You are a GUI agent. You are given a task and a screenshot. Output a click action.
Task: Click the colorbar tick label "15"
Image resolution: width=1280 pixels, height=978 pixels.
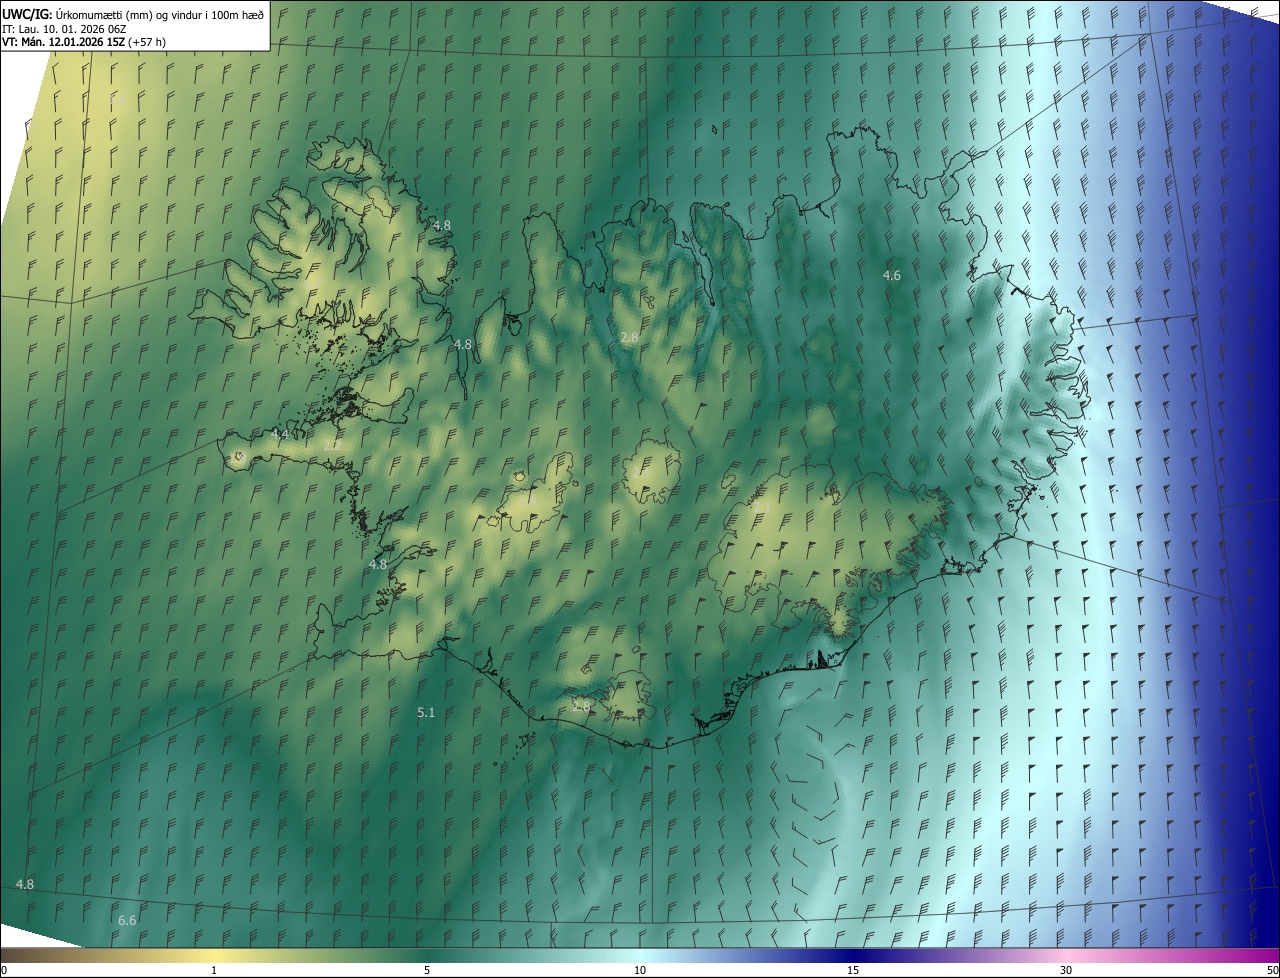tap(853, 970)
